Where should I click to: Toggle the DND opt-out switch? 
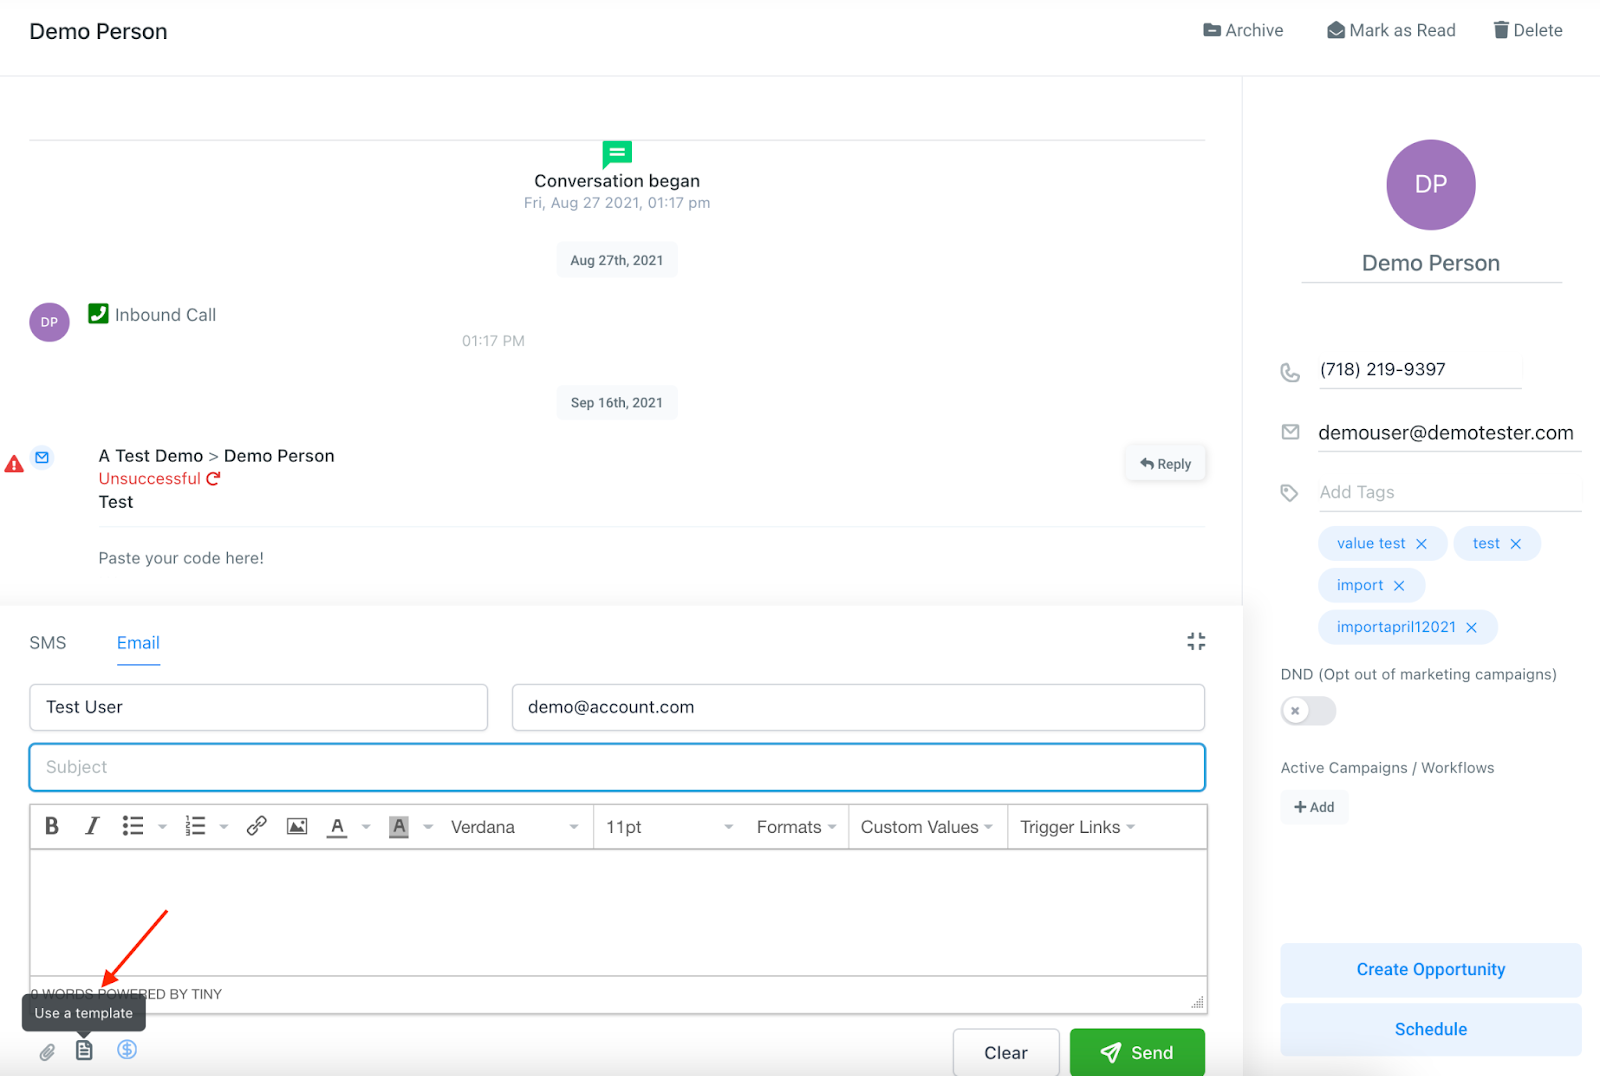point(1308,711)
